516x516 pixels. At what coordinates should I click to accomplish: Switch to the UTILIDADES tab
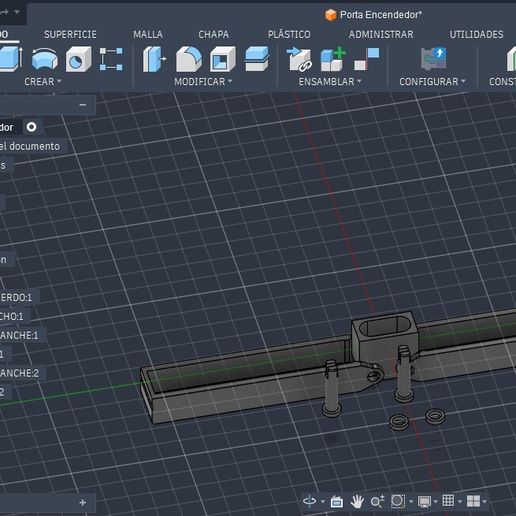[476, 34]
